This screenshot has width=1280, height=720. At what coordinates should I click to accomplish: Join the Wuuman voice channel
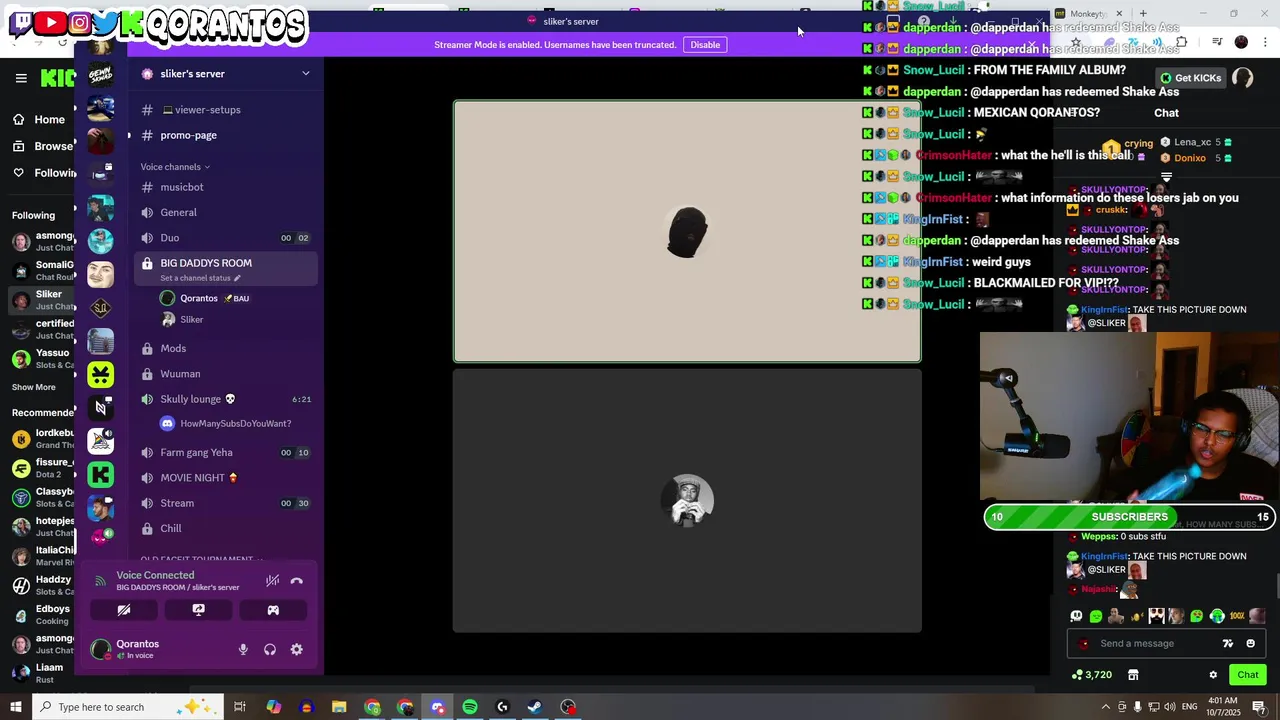click(x=226, y=374)
